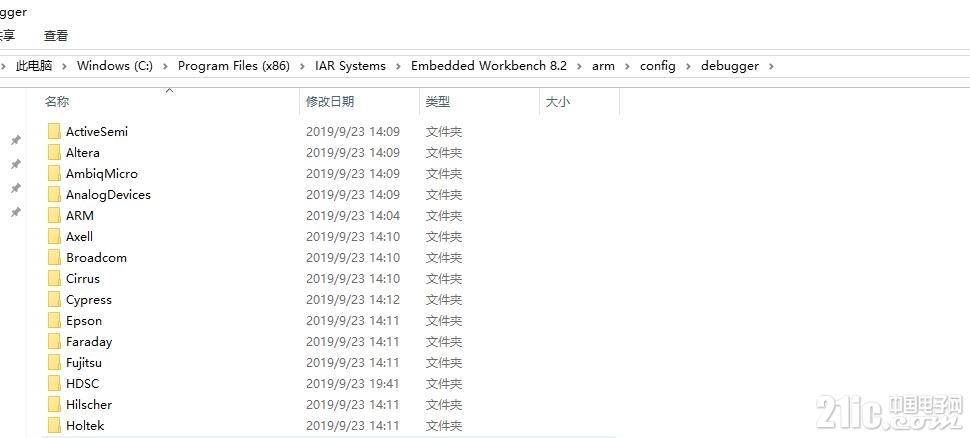
Task: Sort by the 名称 column header
Action: tap(57, 101)
